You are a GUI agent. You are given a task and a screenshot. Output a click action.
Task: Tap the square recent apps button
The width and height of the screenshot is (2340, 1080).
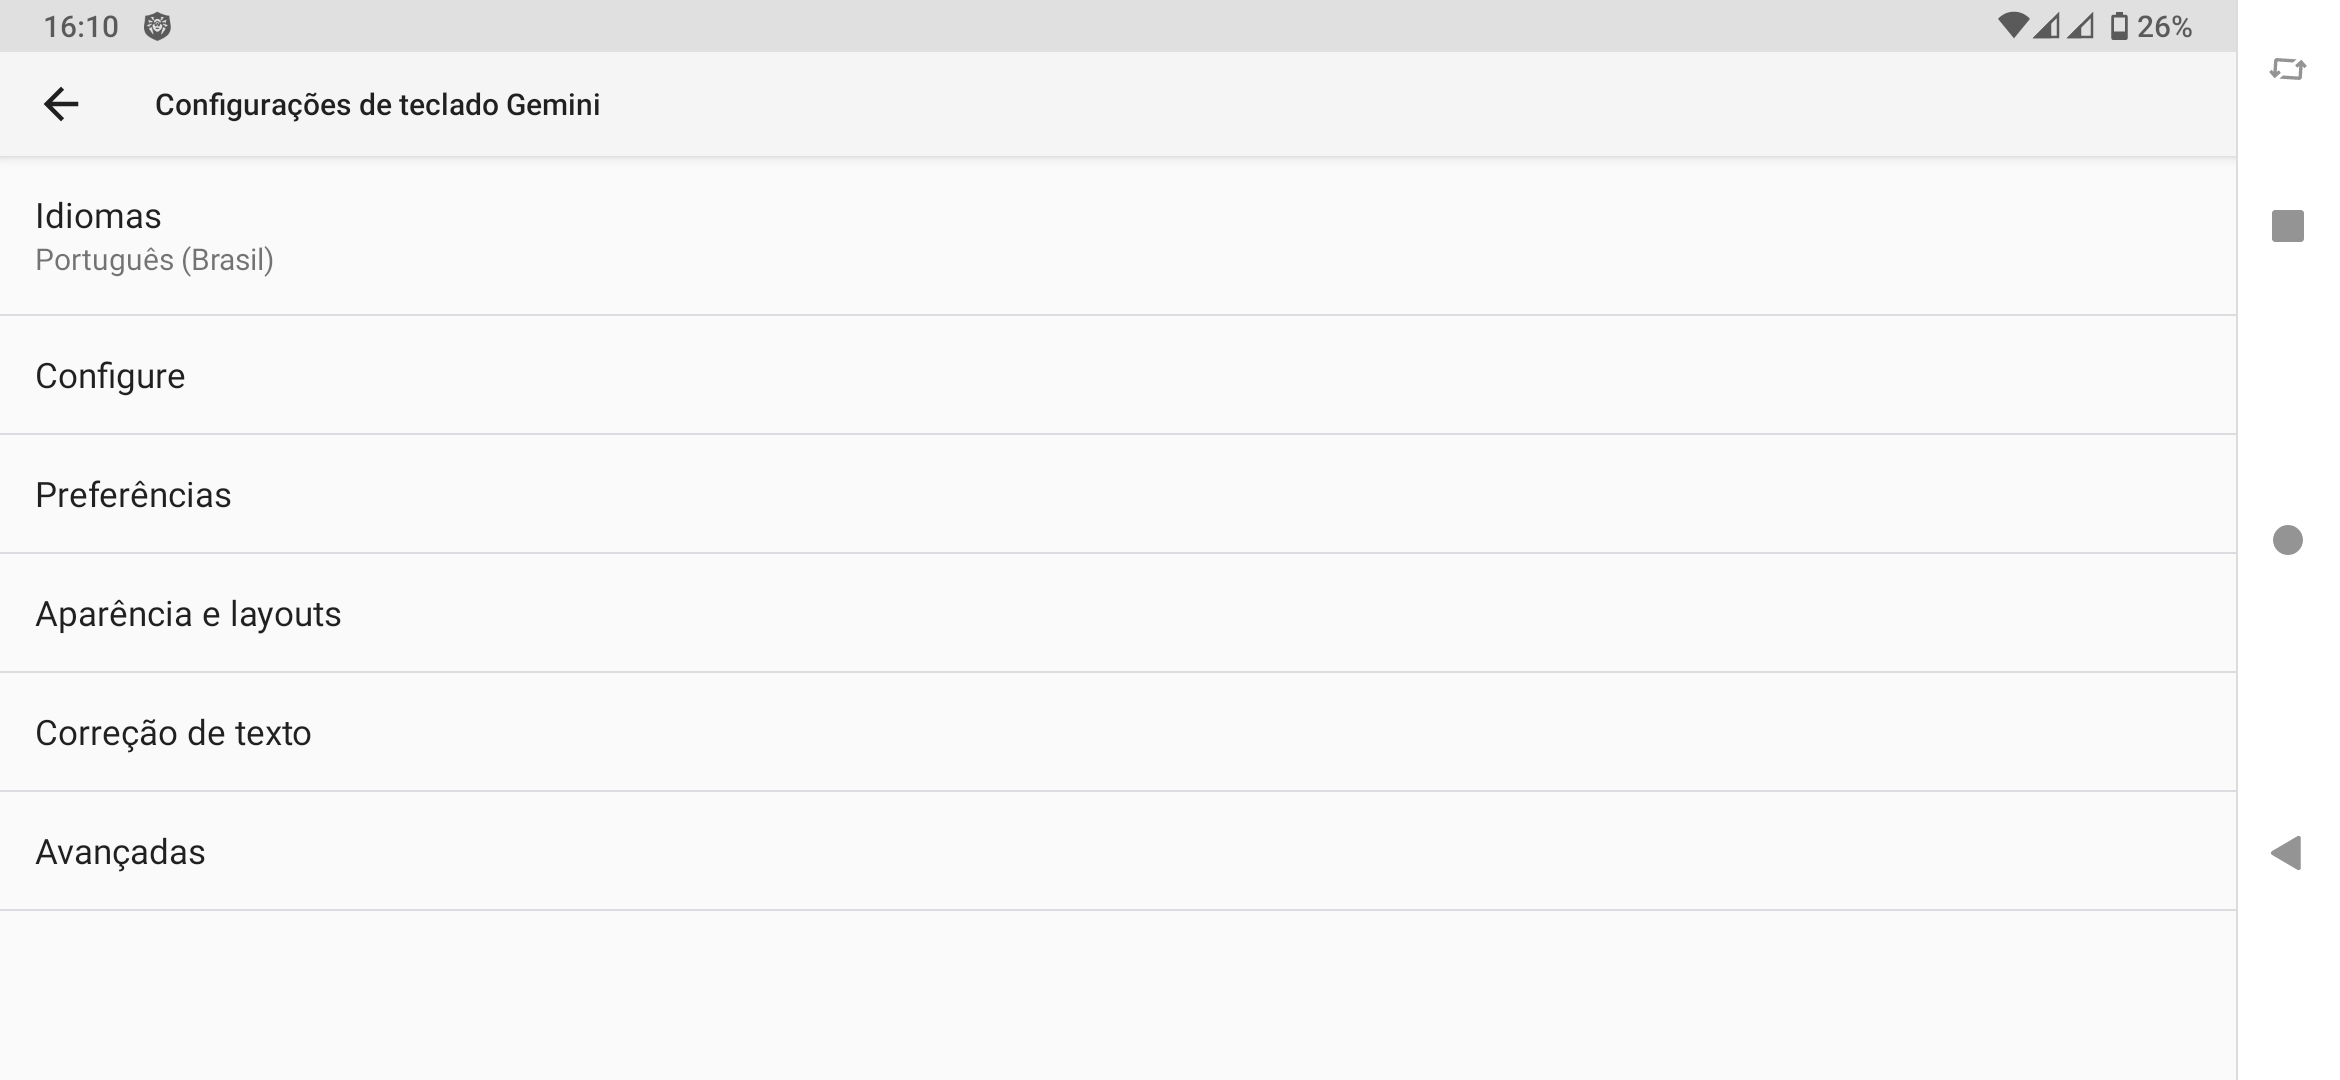pos(2287,226)
